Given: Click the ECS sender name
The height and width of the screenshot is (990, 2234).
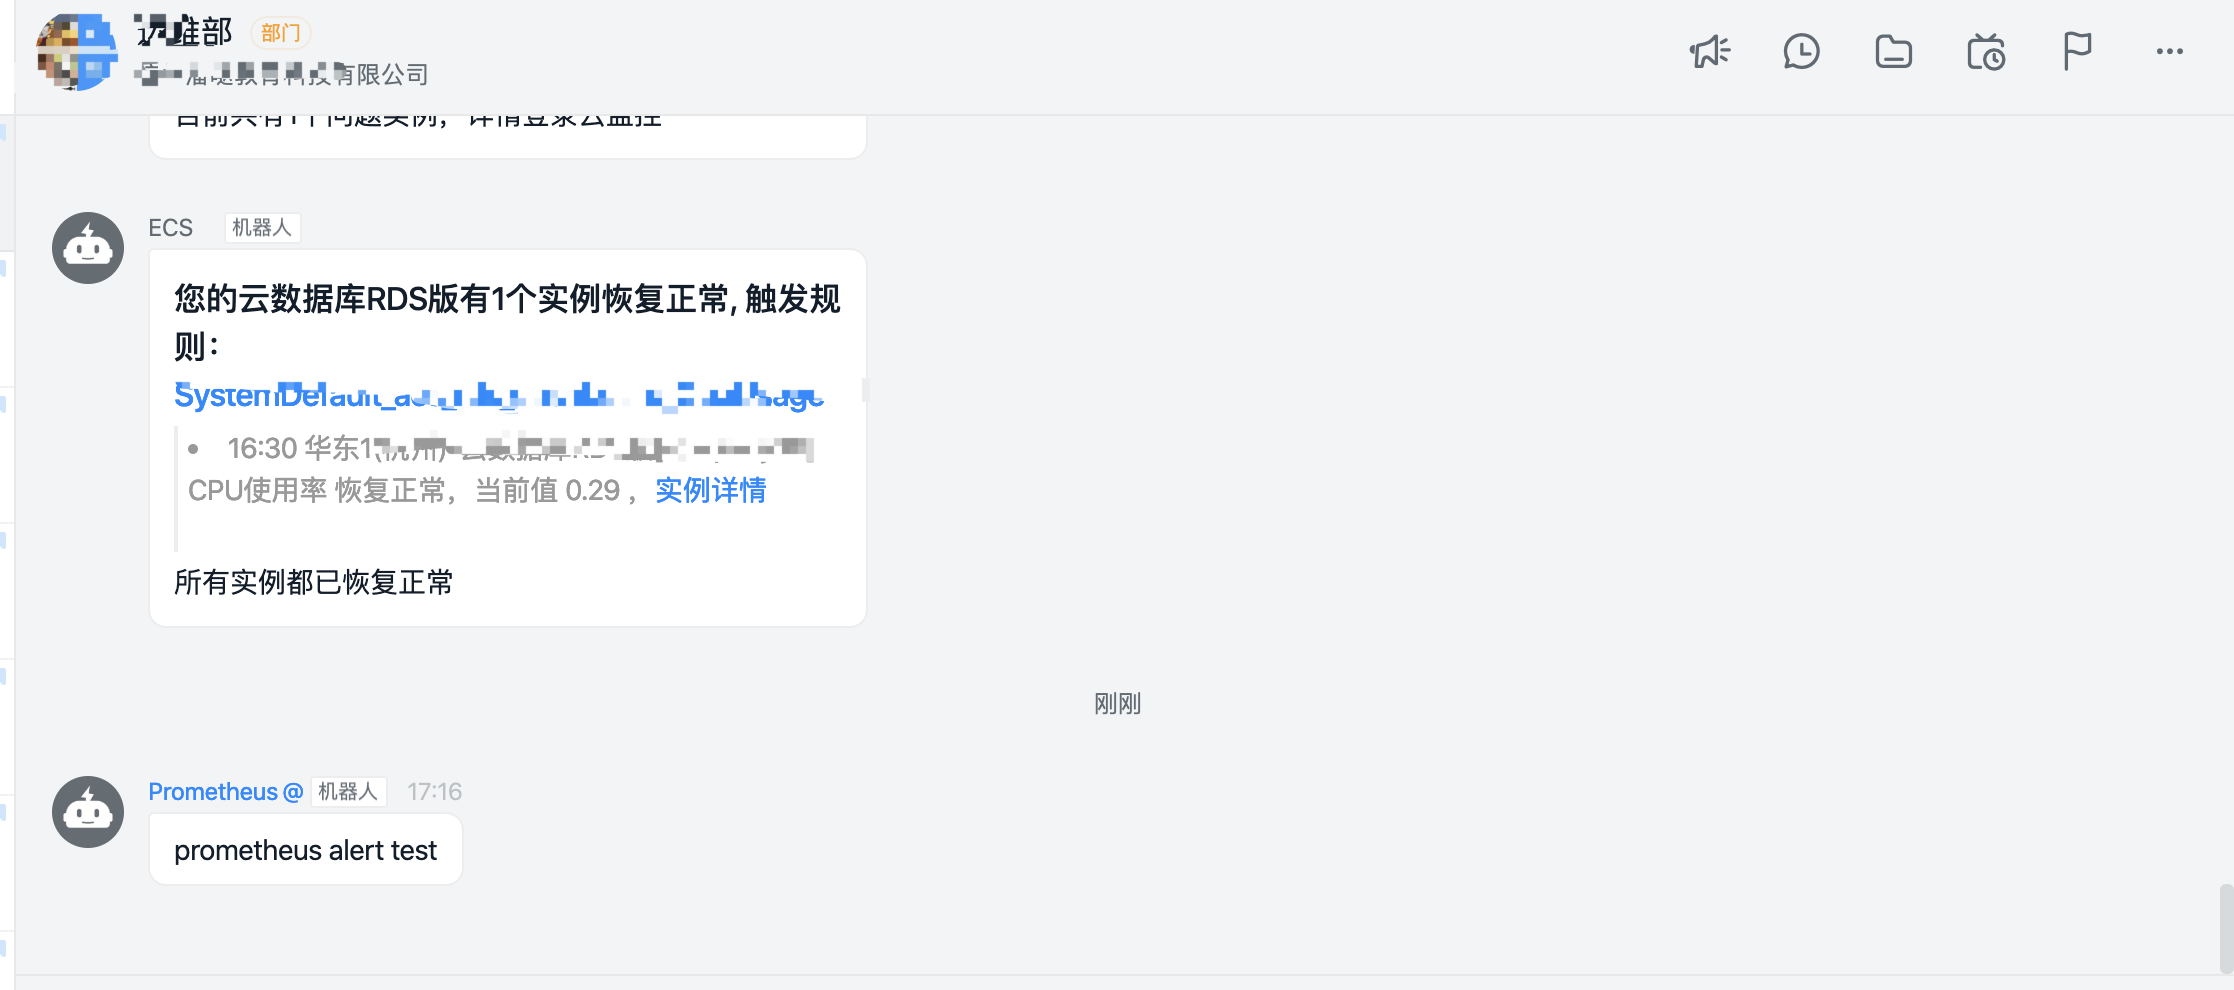Looking at the screenshot, I should coord(171,228).
